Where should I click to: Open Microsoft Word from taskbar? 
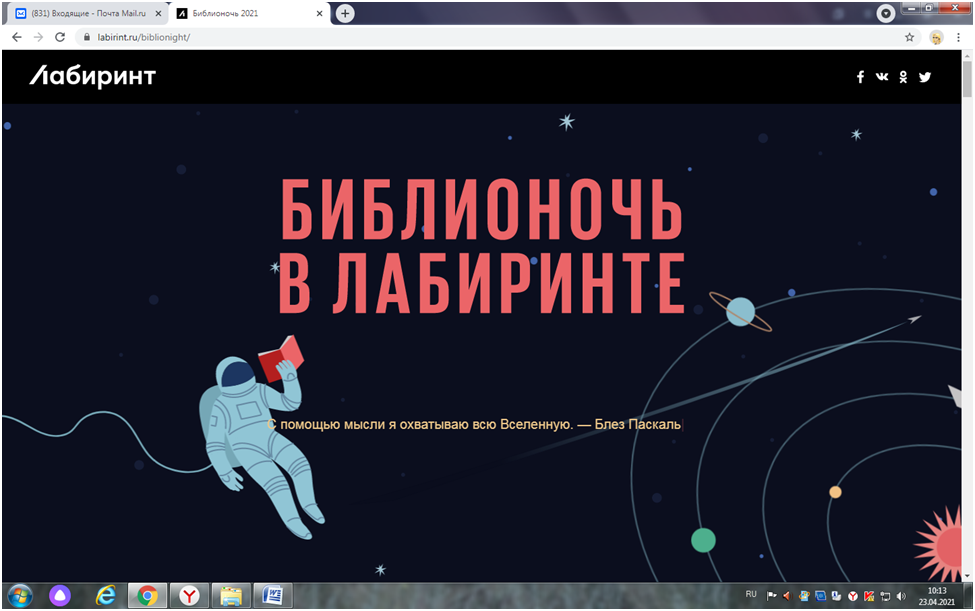(x=272, y=596)
